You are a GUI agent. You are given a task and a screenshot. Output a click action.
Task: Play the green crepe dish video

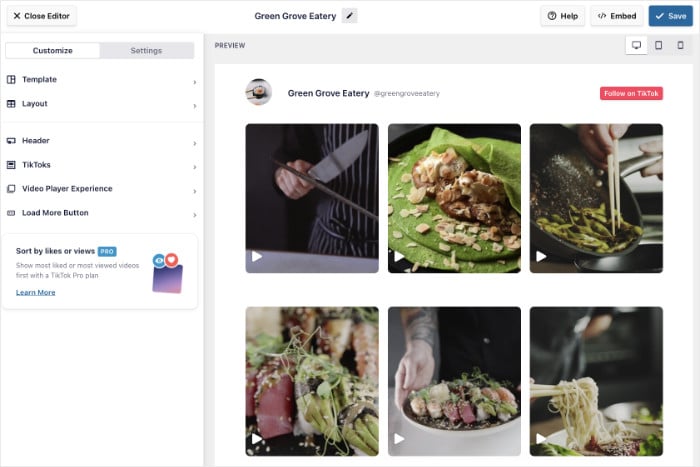pyautogui.click(x=399, y=256)
